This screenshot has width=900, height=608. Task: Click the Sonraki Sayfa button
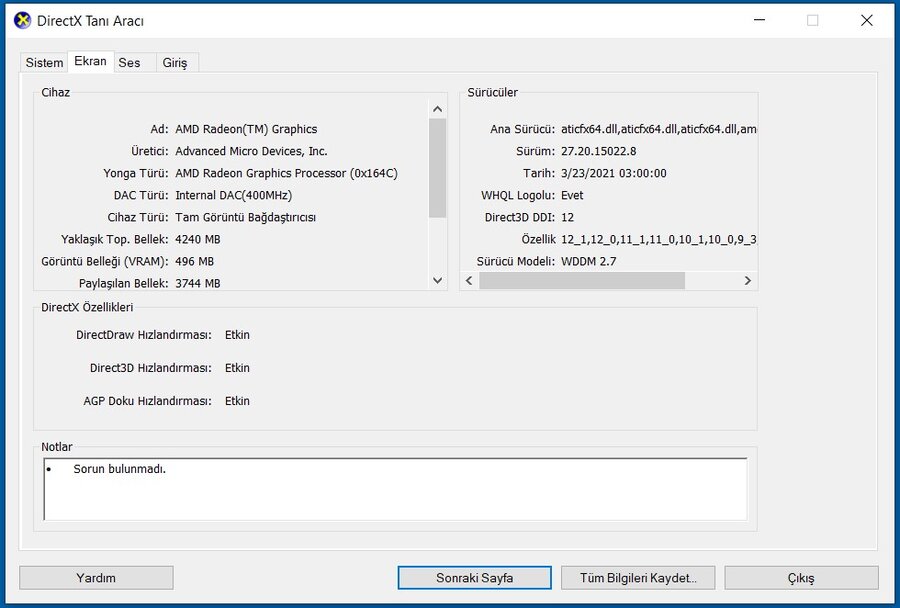pyautogui.click(x=475, y=578)
